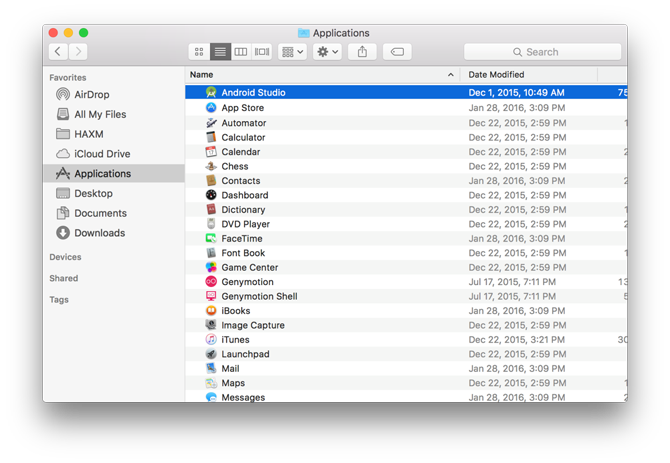Viewport: 670px width, 463px height.
Task: Expand the Shared sidebar section
Action: tap(64, 278)
